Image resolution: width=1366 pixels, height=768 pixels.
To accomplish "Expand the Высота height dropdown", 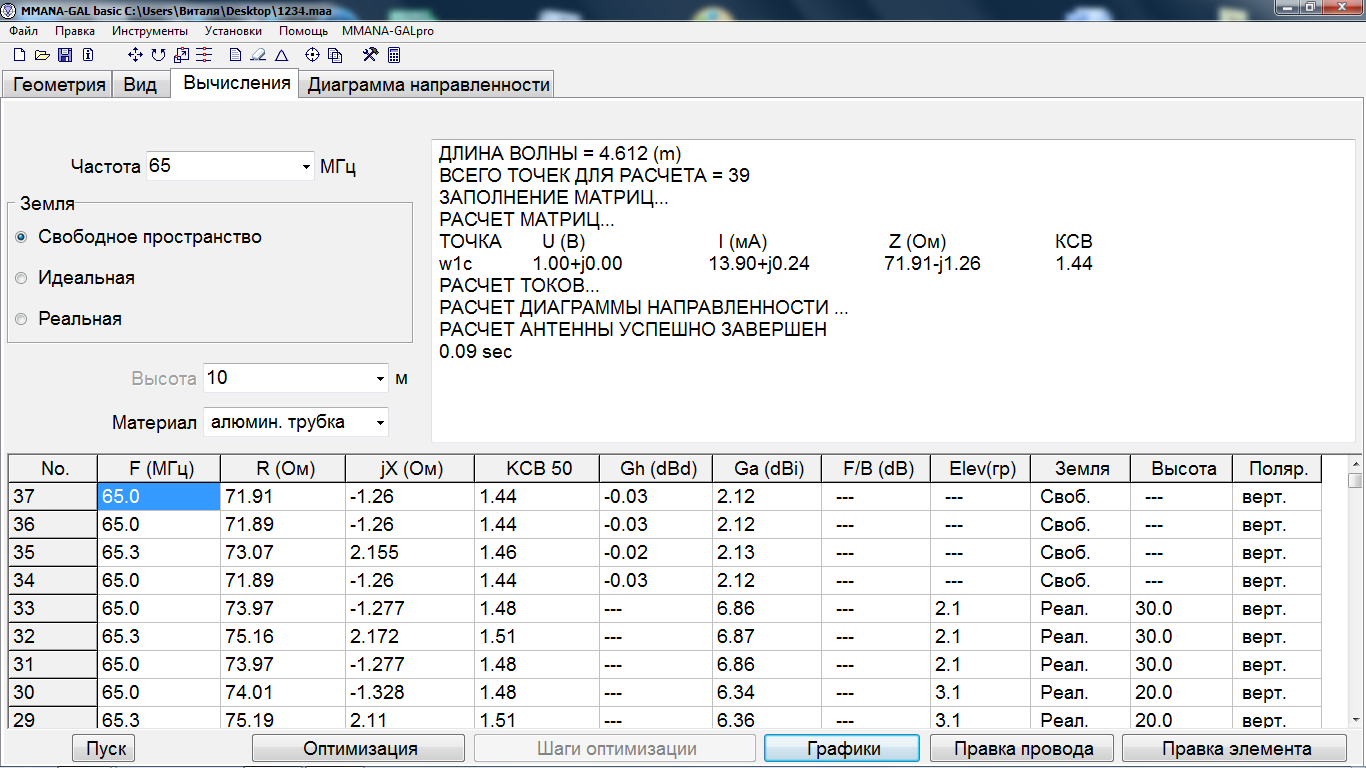I will pos(380,379).
